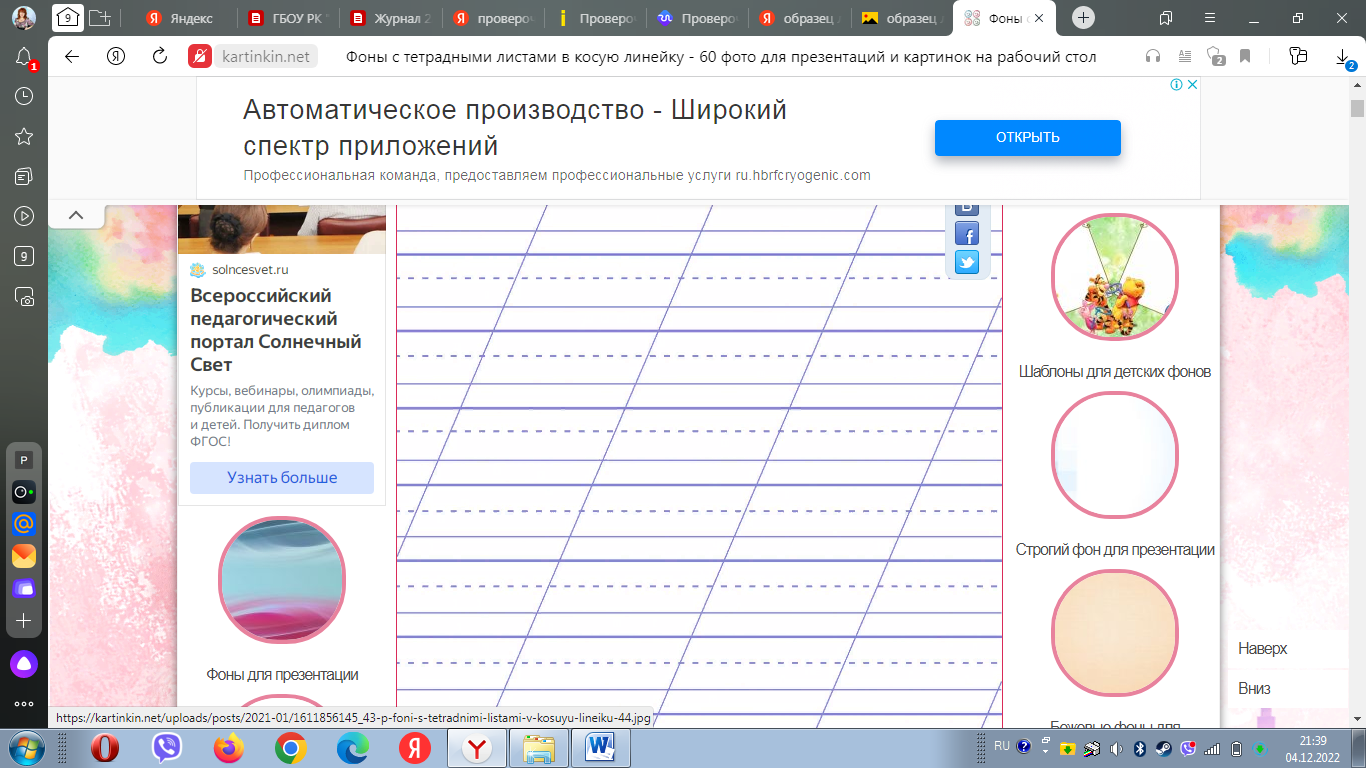Screen dimensions: 1366x768
Task: Enable read-aloud headphones icon
Action: point(1153,56)
